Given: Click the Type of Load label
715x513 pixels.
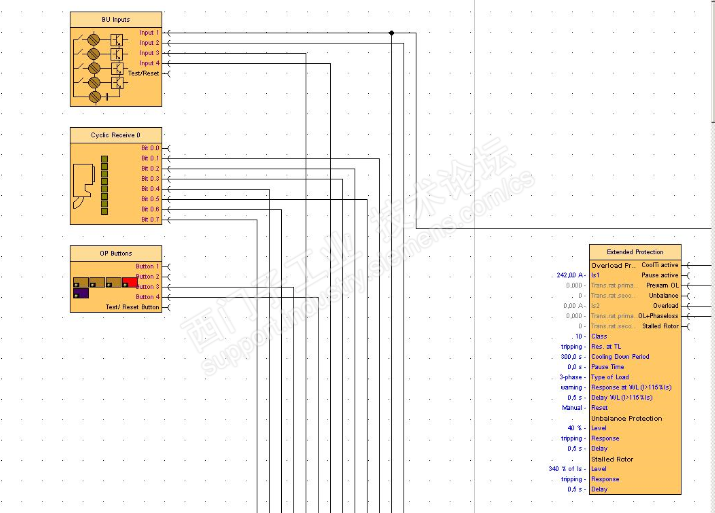Looking at the screenshot, I should (610, 377).
